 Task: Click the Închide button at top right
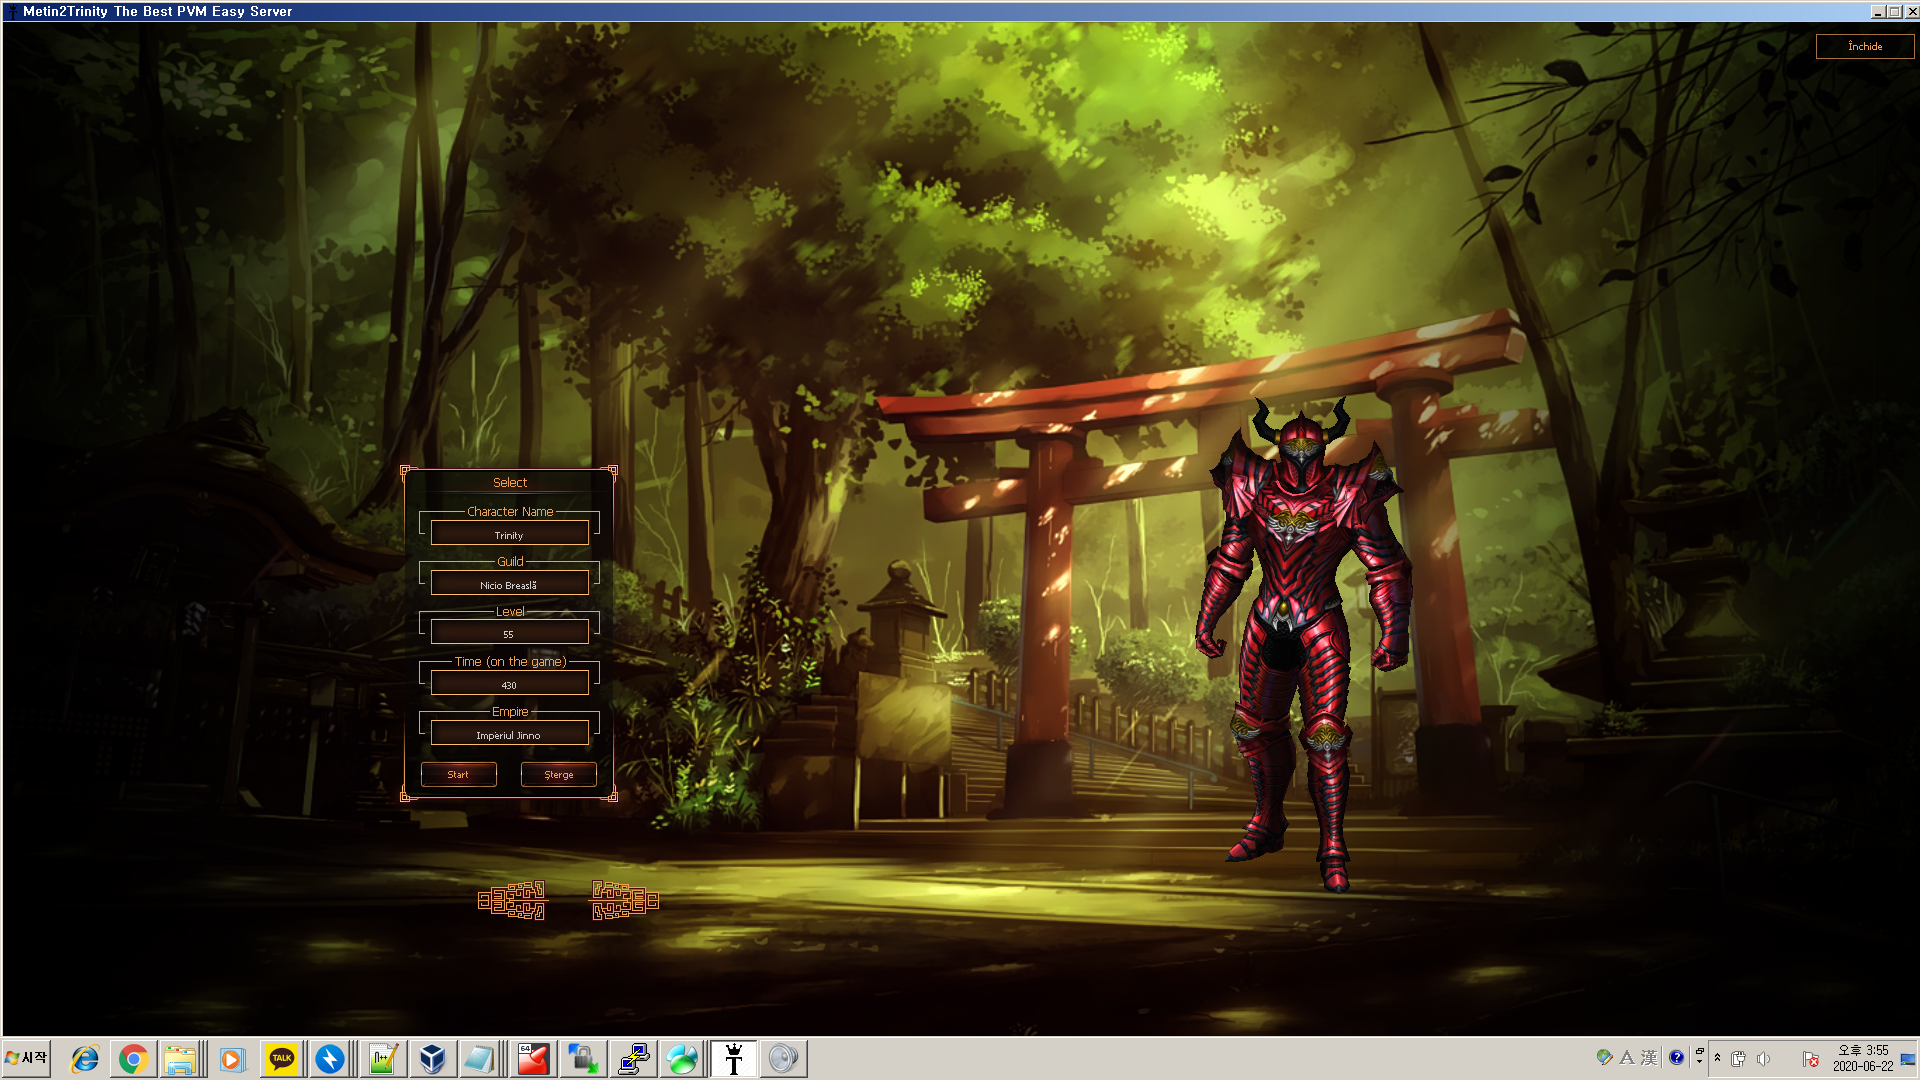click(1864, 46)
